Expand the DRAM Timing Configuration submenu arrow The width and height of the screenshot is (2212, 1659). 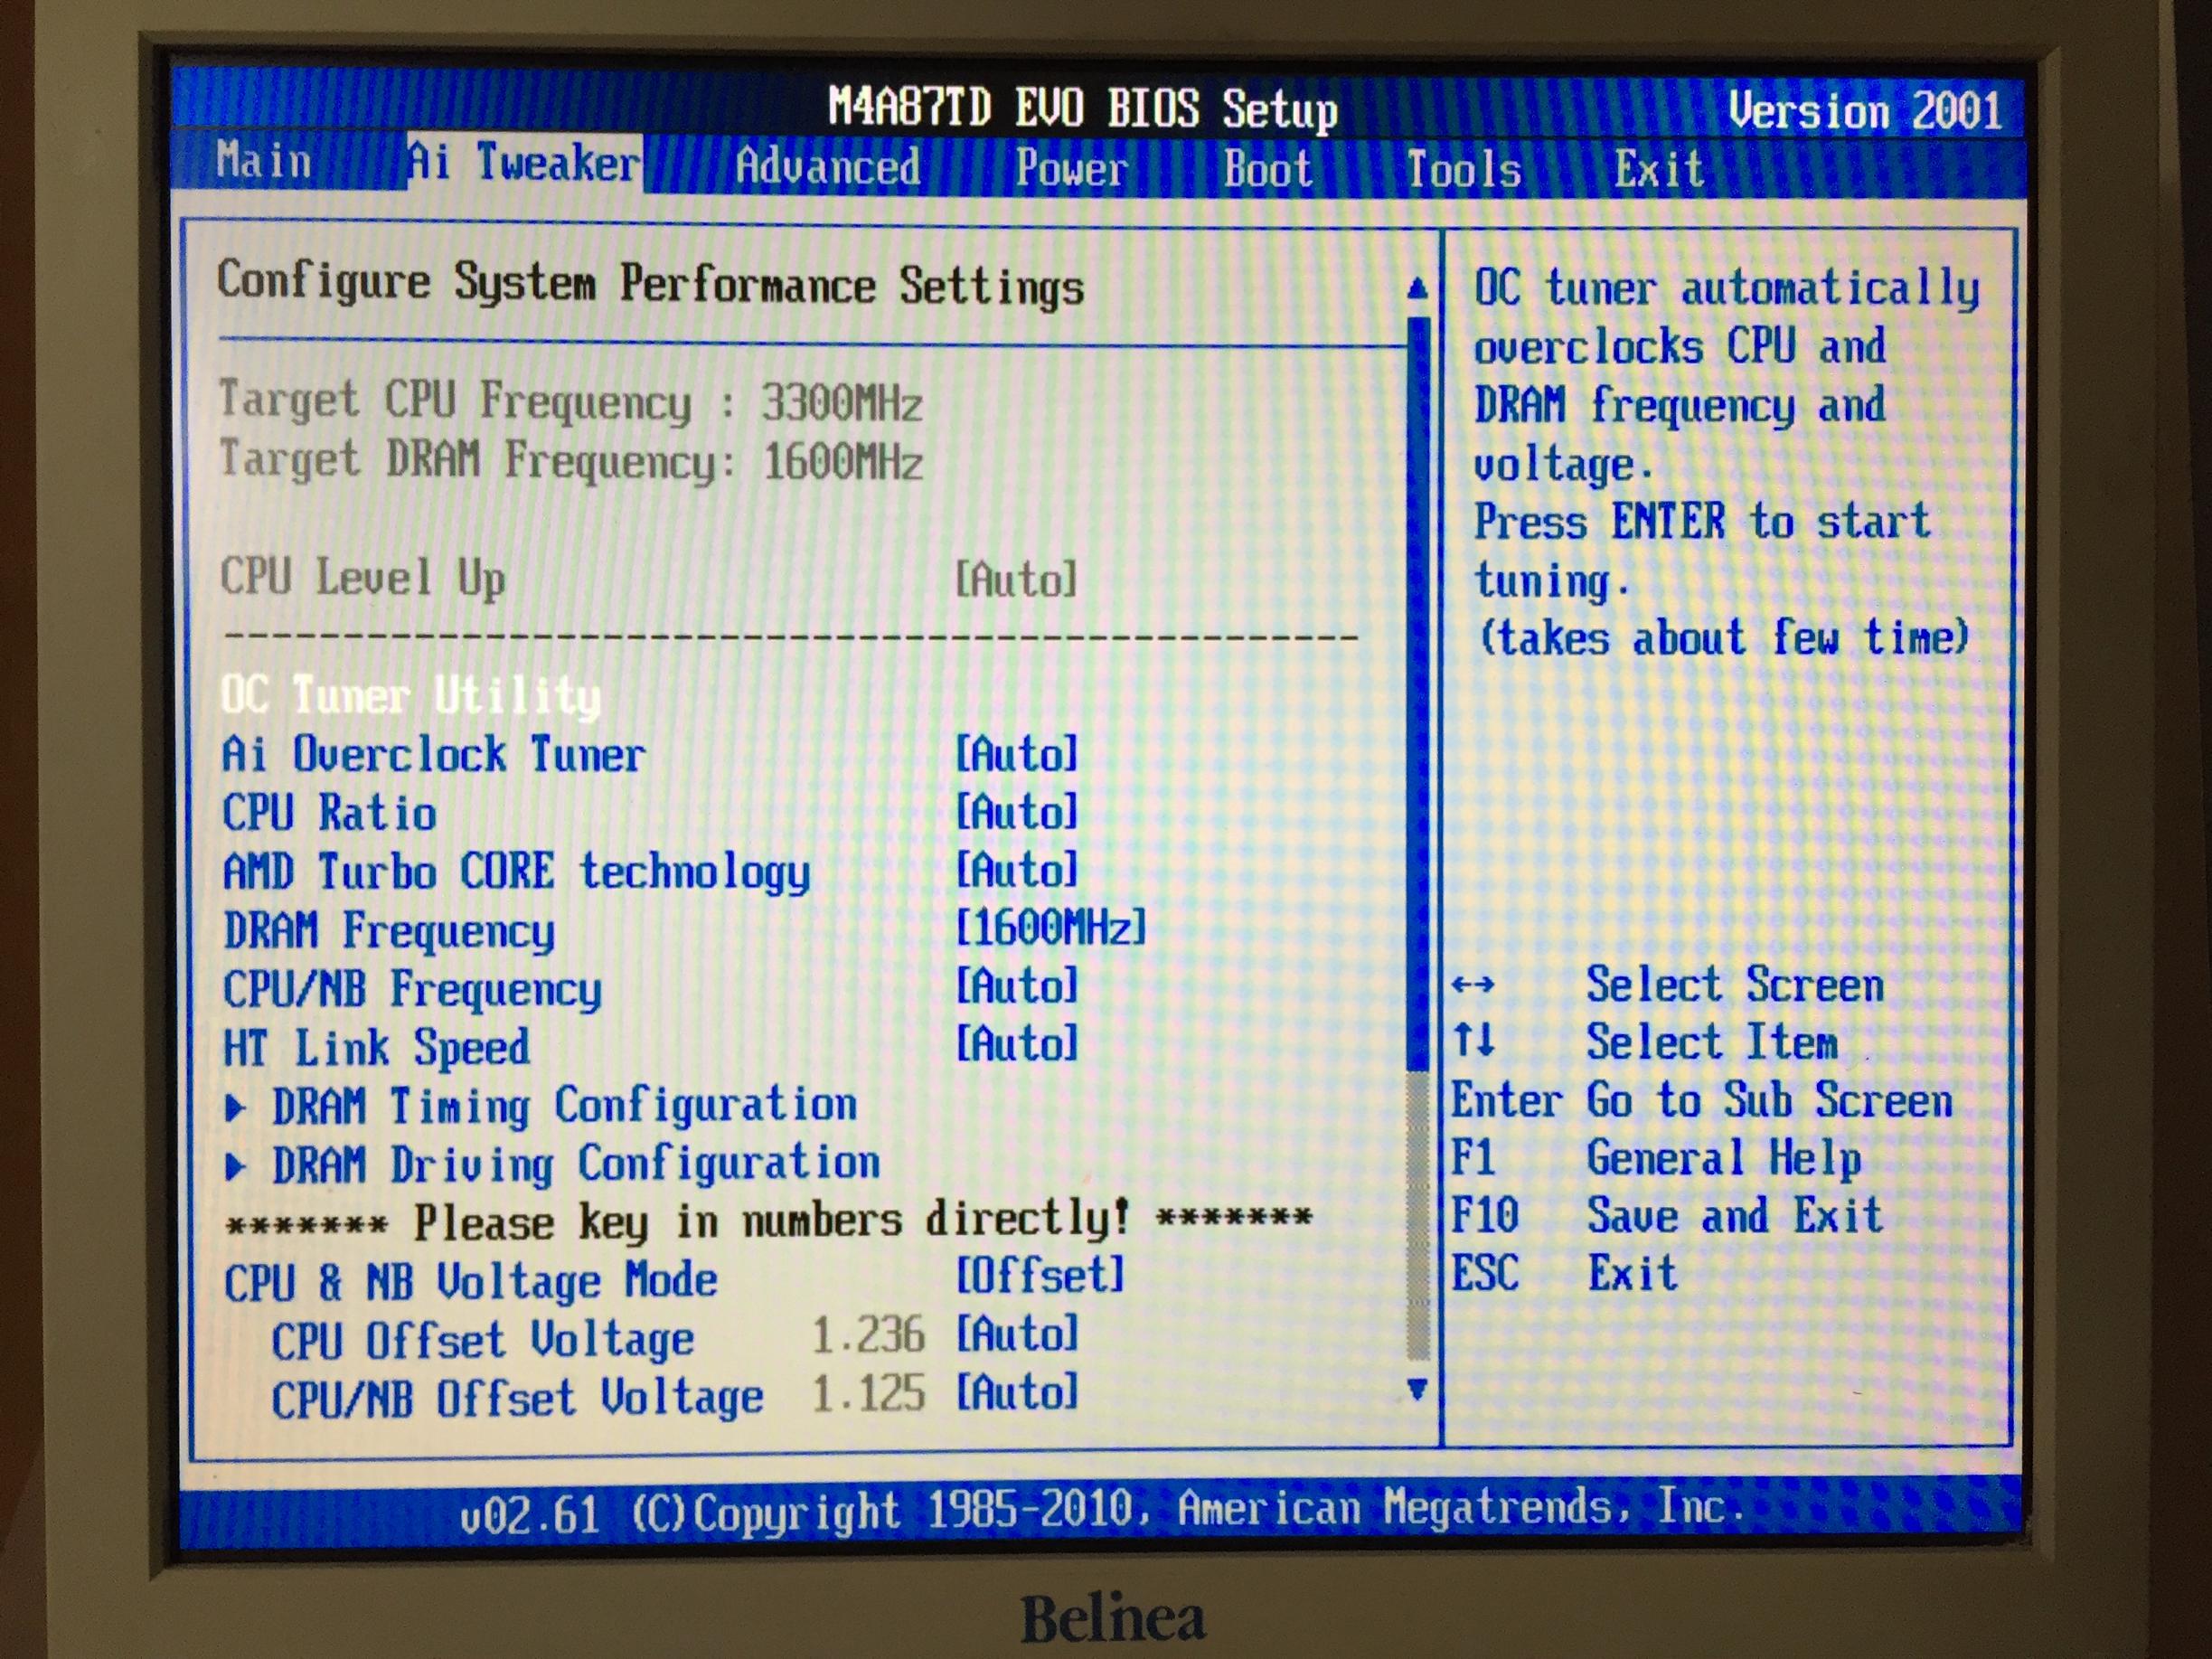click(x=236, y=1107)
